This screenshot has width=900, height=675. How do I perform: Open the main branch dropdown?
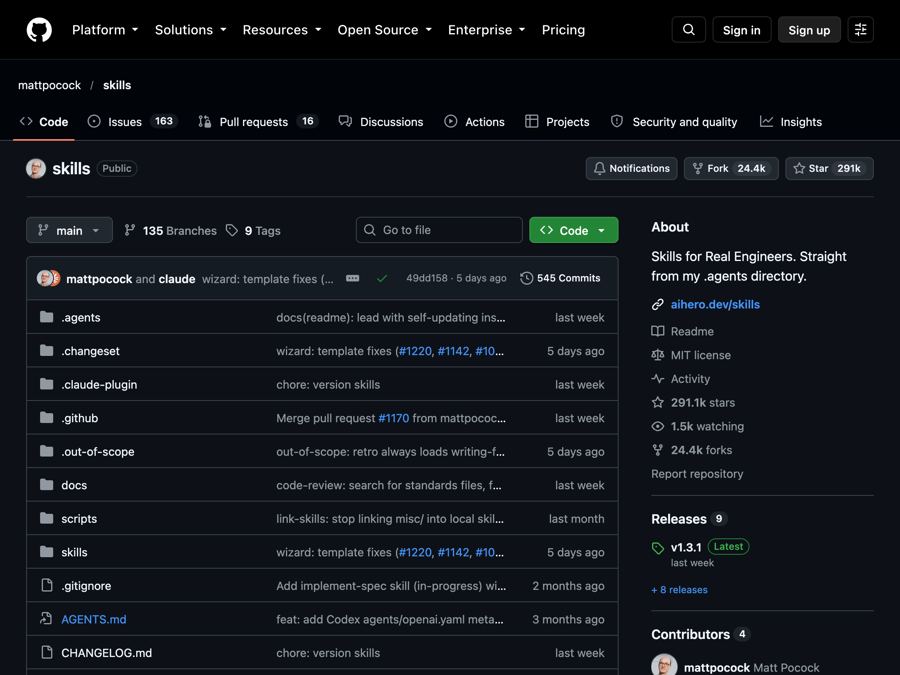(69, 230)
